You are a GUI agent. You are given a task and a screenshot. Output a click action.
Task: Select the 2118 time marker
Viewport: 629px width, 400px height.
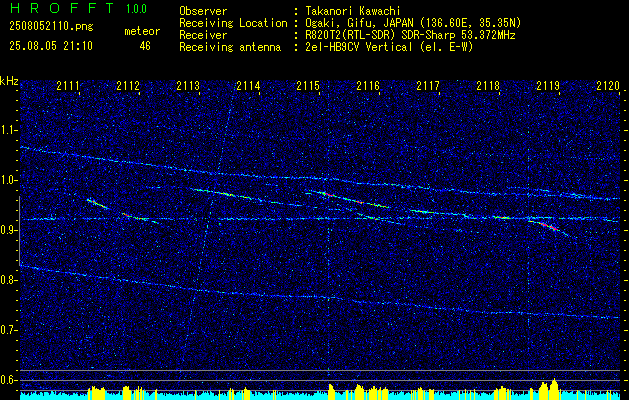488,85
